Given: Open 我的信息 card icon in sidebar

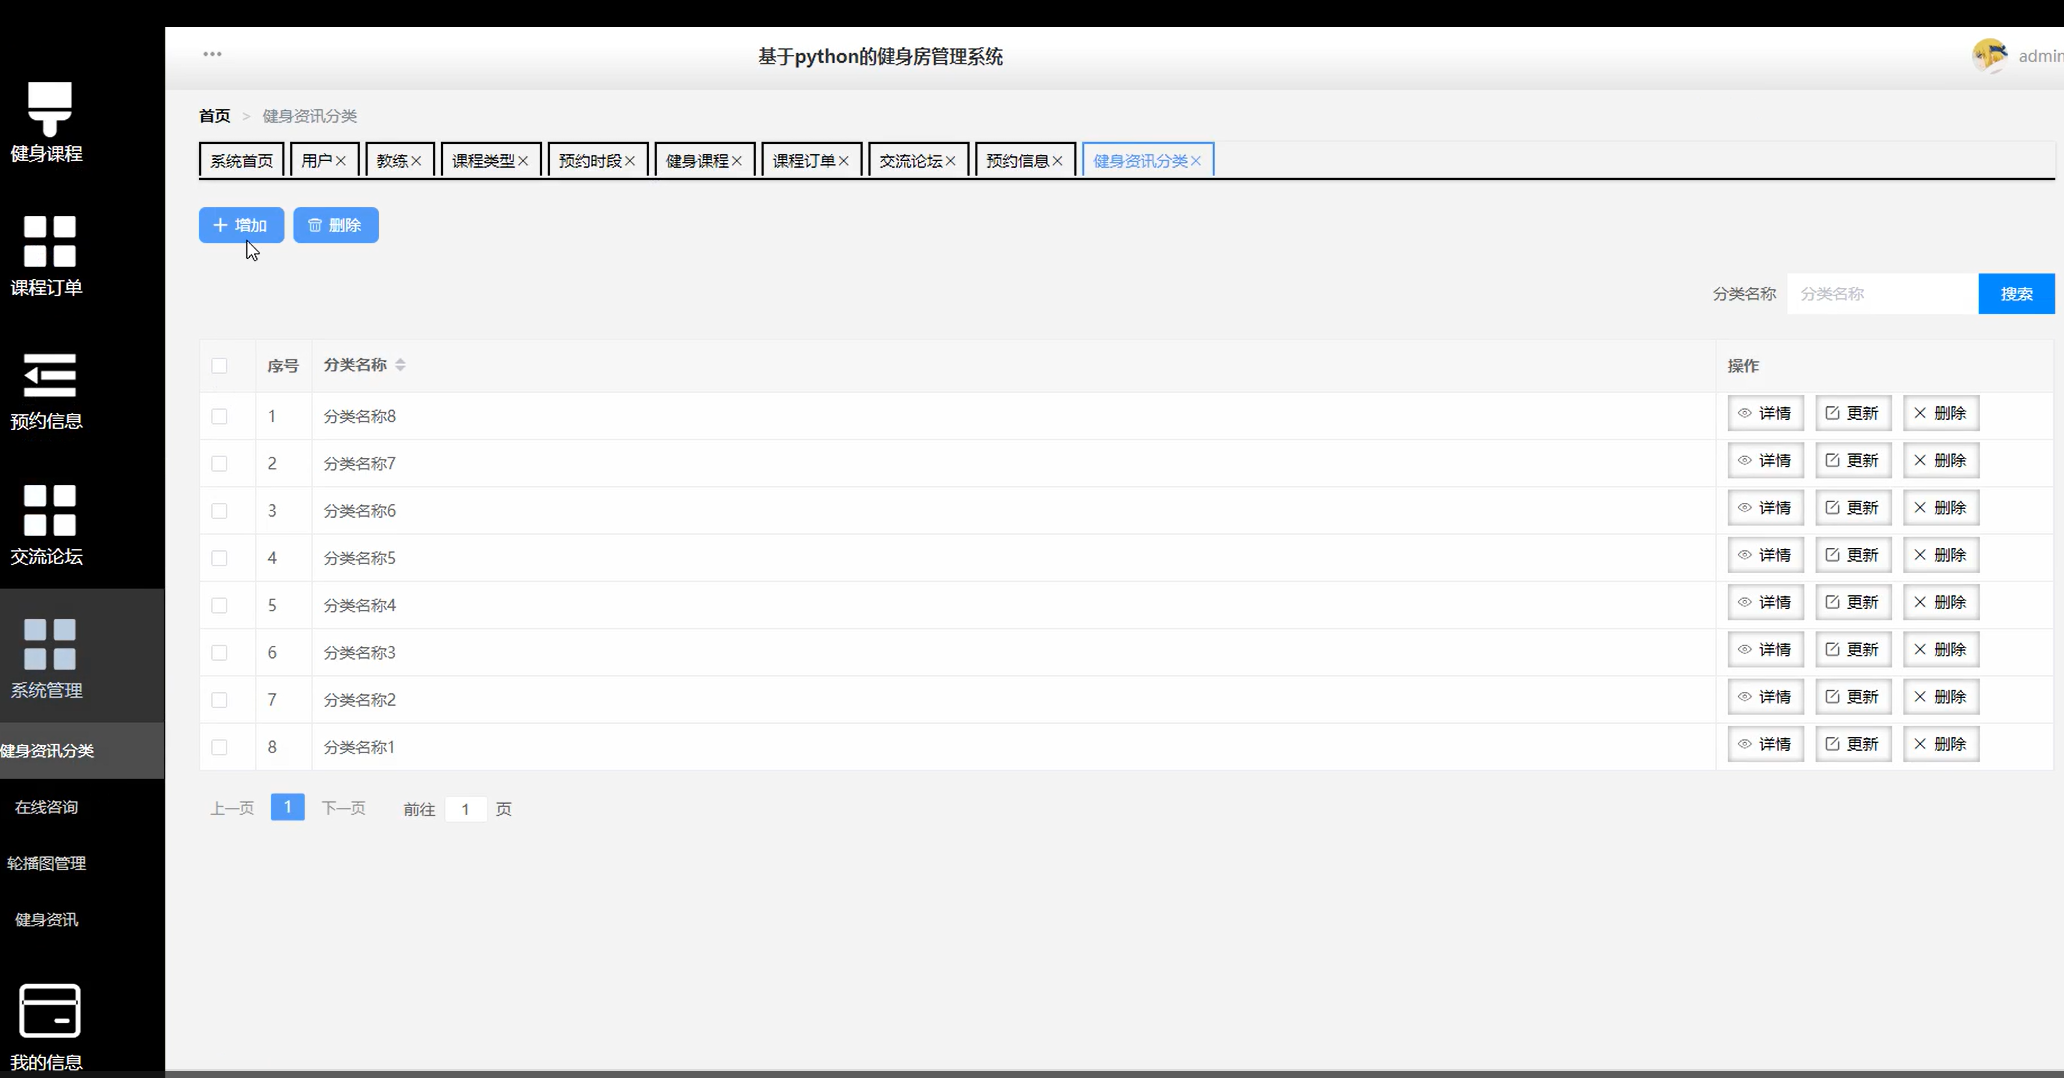Looking at the screenshot, I should pos(49,1011).
